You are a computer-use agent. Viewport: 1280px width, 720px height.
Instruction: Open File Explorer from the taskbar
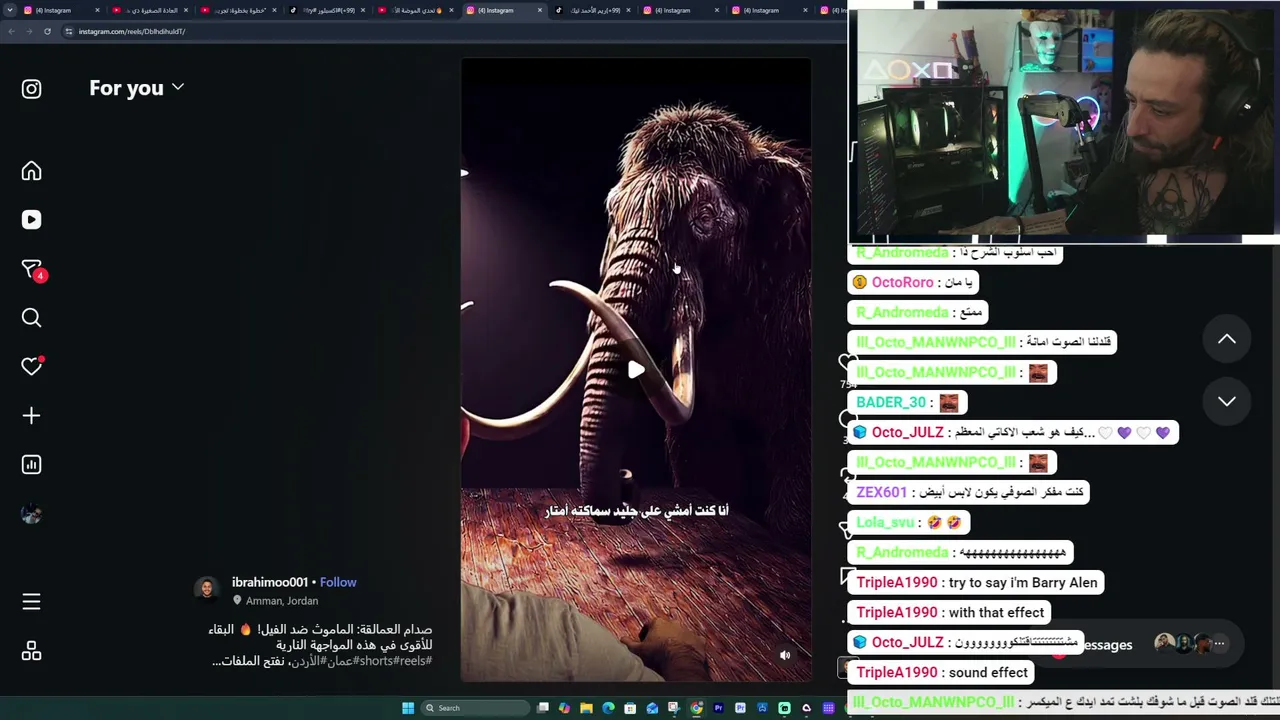(x=587, y=708)
